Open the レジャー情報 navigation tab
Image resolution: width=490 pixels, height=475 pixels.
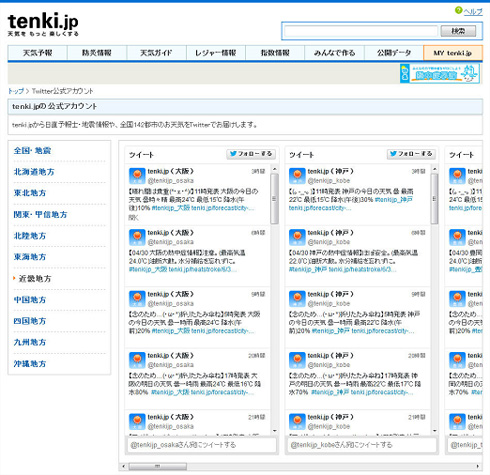click(x=216, y=53)
